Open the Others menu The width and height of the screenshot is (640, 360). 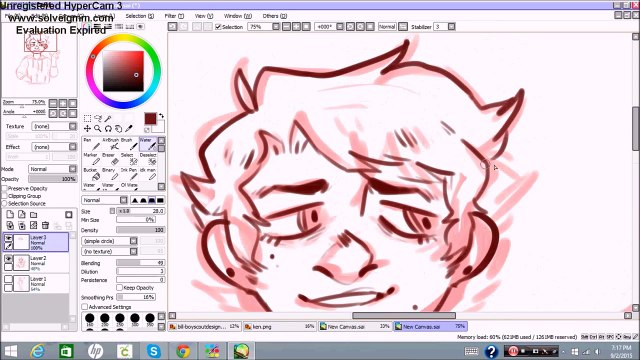tap(275, 16)
